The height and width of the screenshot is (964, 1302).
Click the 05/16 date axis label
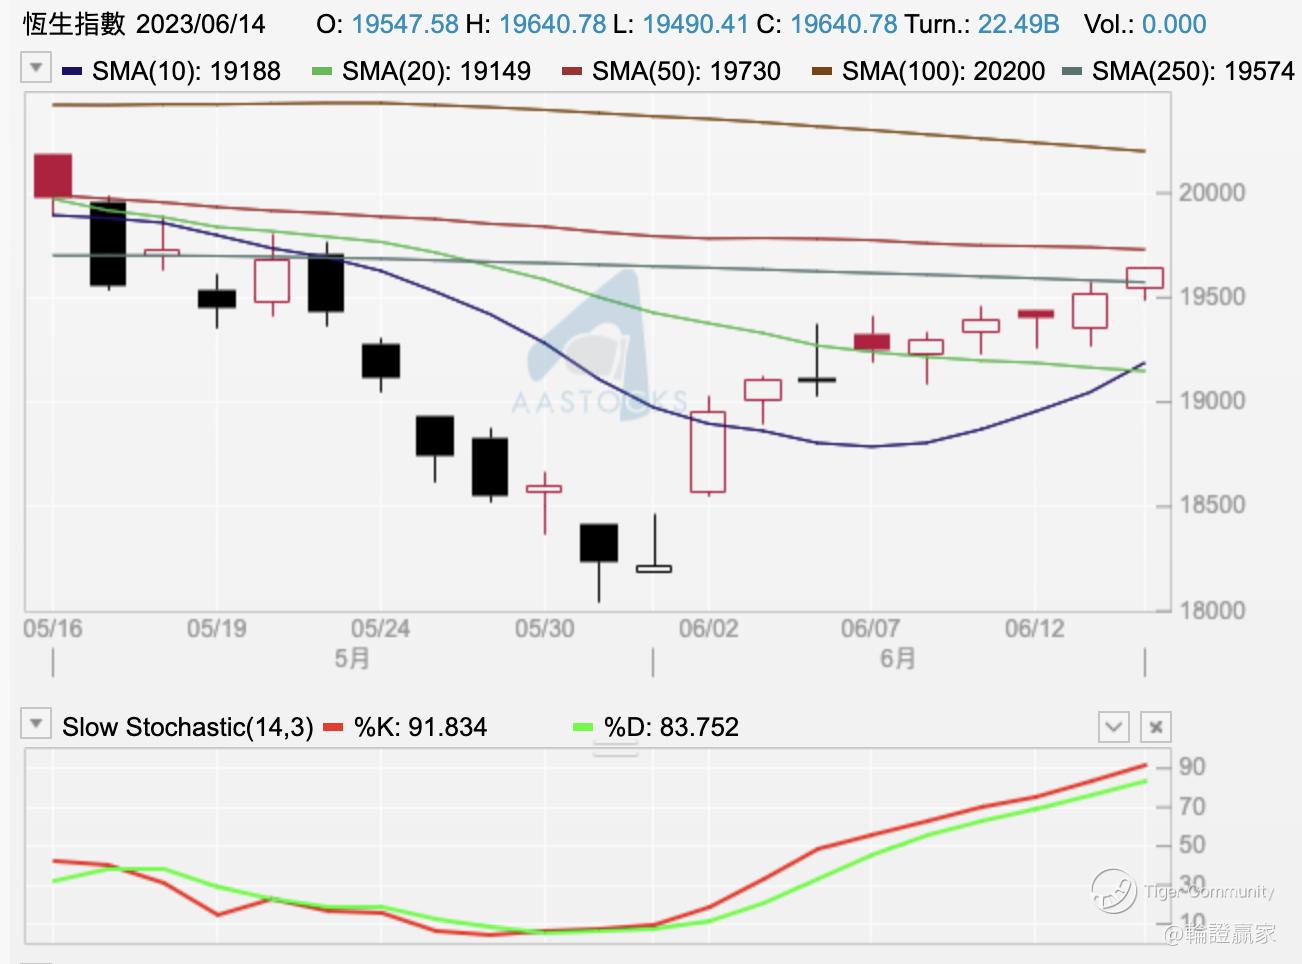pos(53,629)
